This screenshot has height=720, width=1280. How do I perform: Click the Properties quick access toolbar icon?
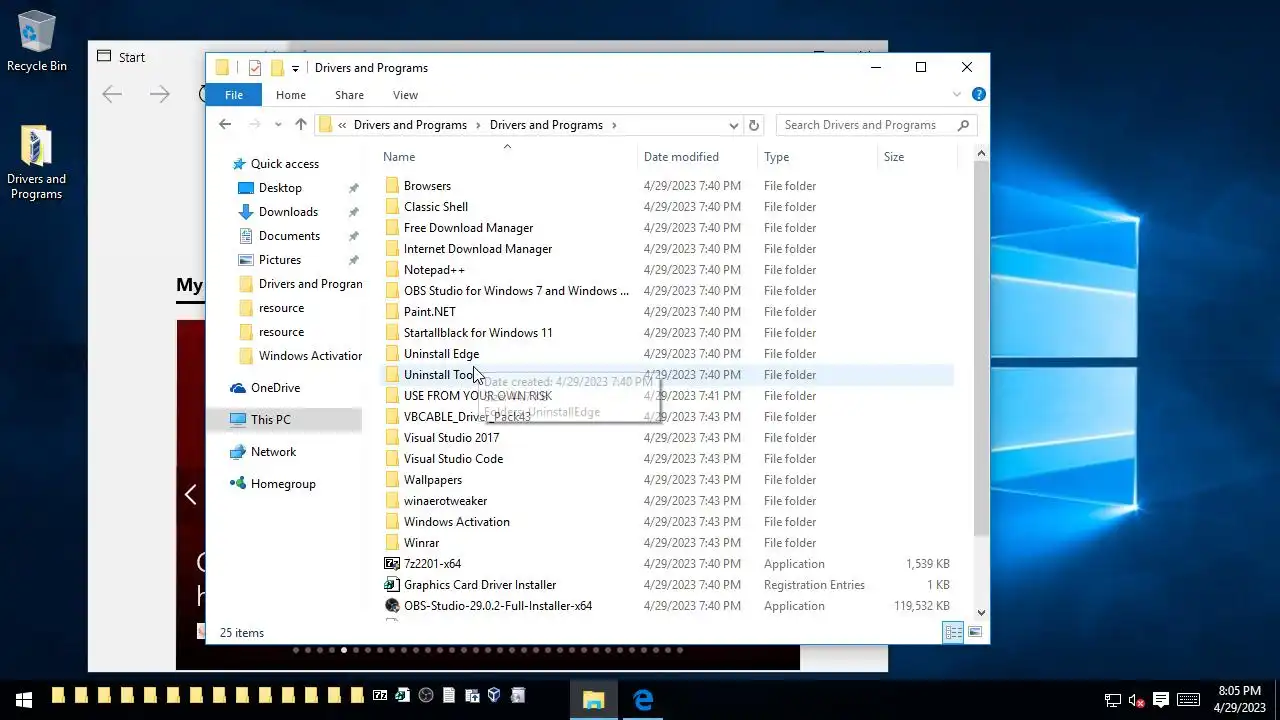pyautogui.click(x=254, y=68)
